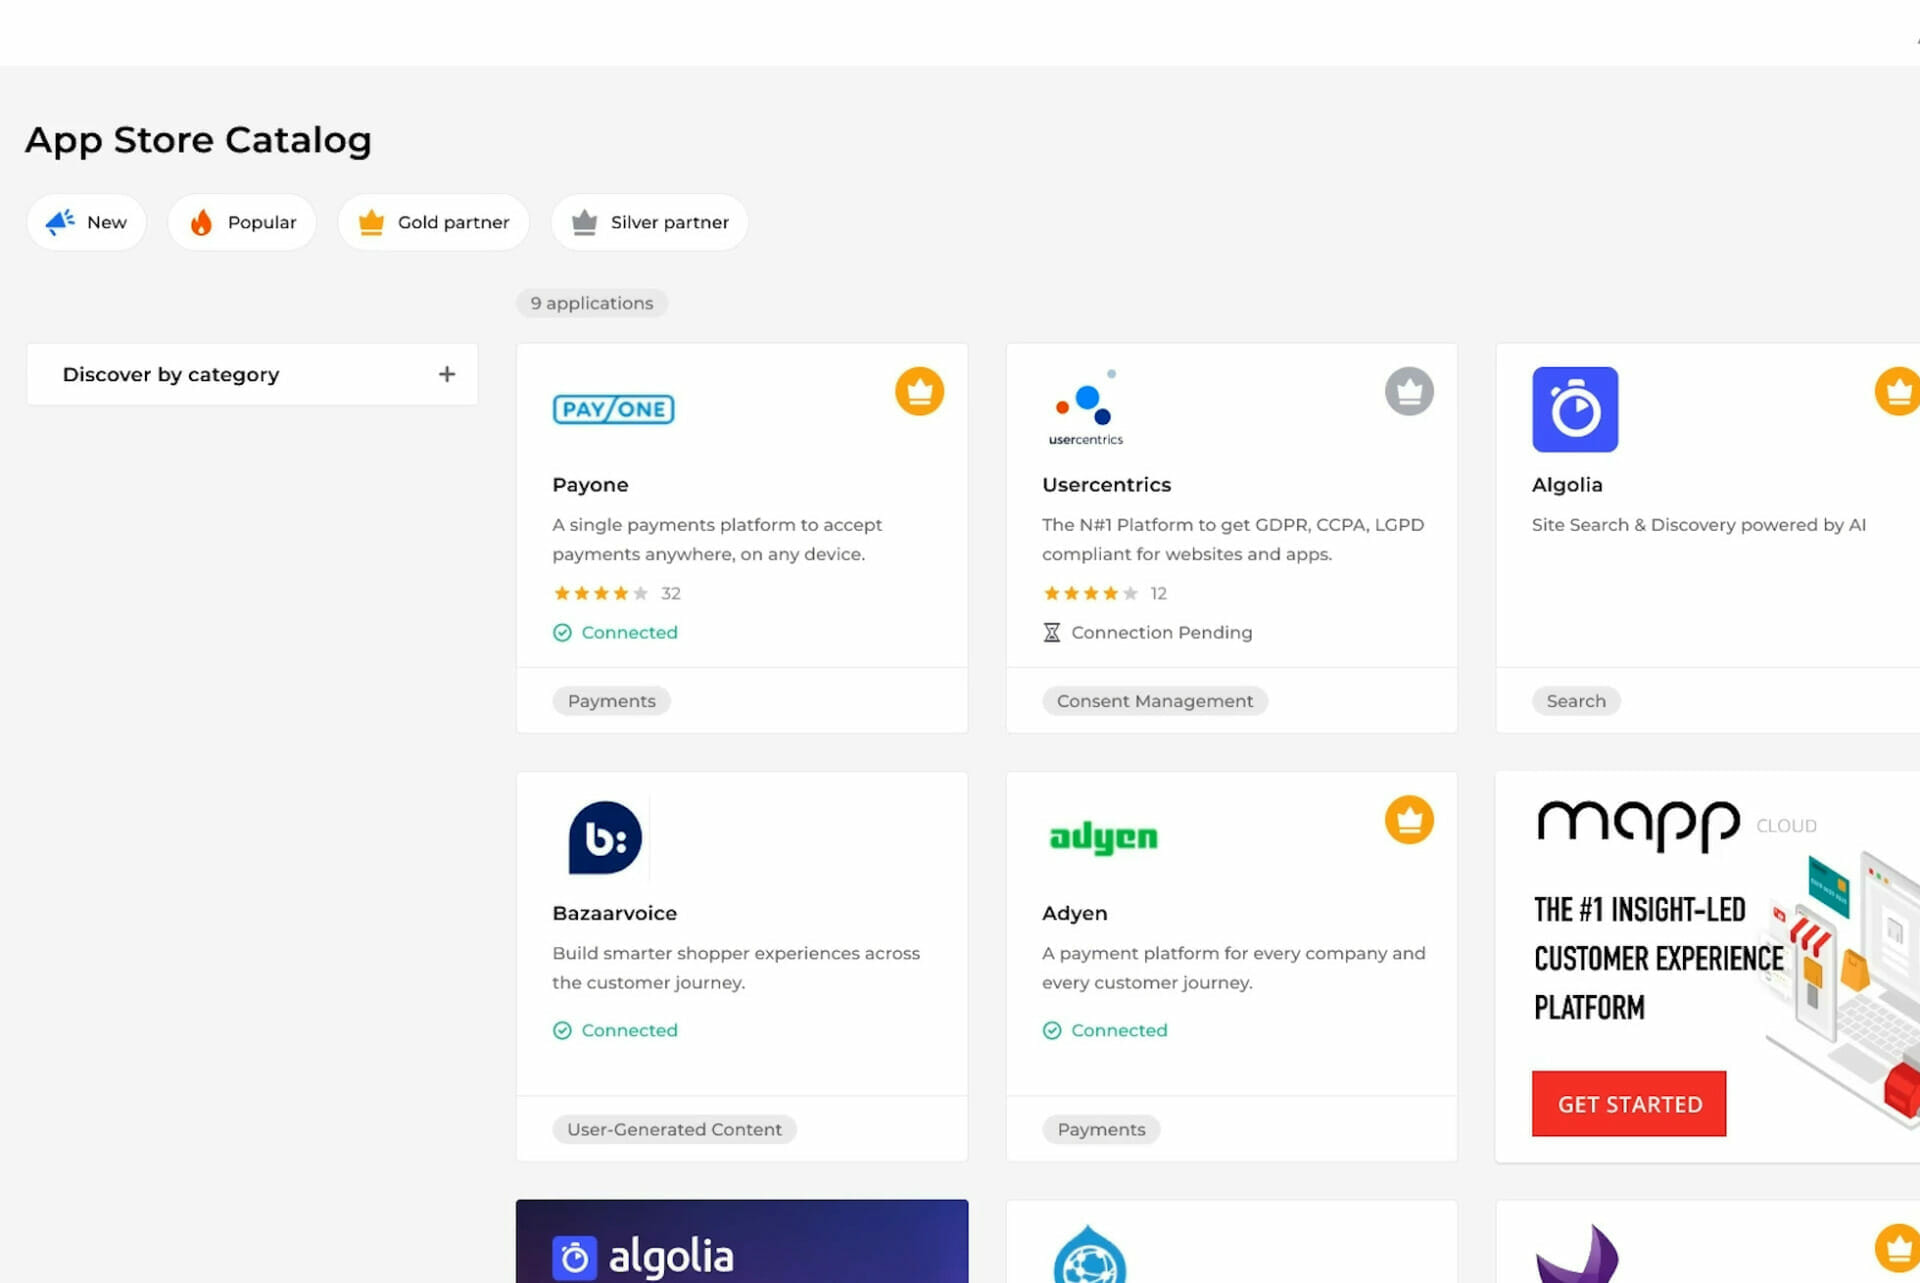Click the silver partner crown badge on Usercentrics card

1409,391
